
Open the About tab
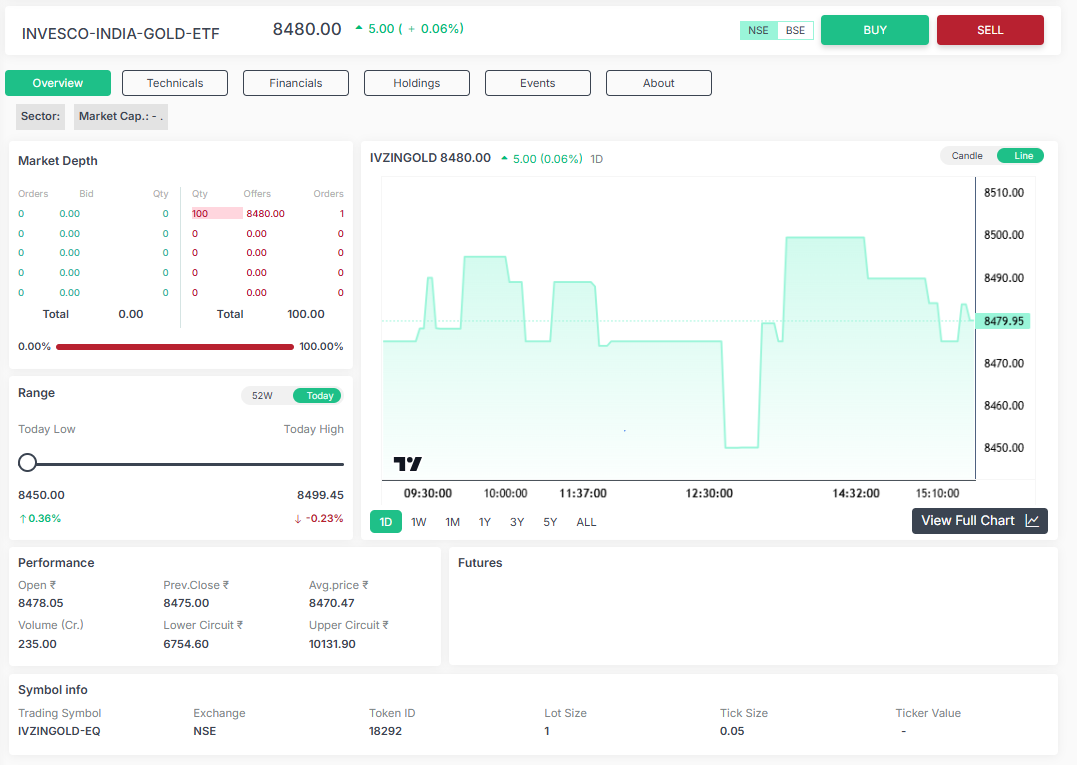(659, 83)
